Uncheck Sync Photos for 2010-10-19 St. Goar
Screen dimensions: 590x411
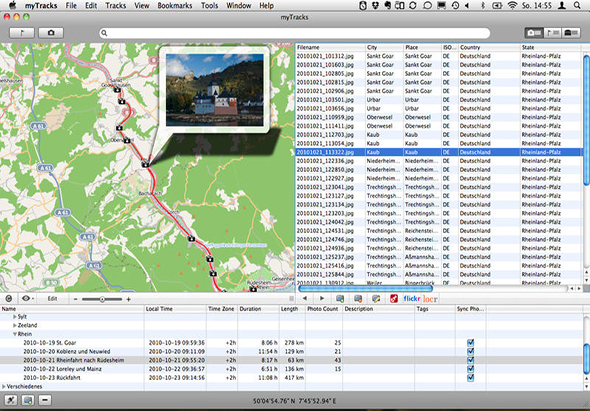point(470,342)
